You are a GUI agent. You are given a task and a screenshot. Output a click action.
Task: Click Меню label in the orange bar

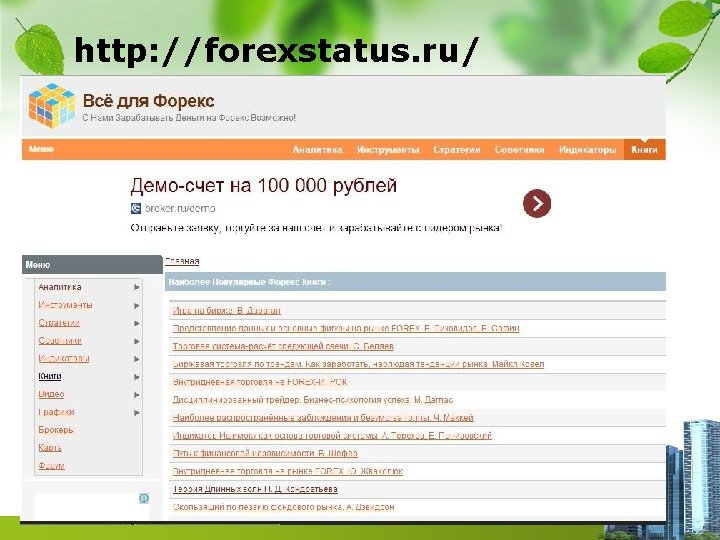(x=41, y=149)
